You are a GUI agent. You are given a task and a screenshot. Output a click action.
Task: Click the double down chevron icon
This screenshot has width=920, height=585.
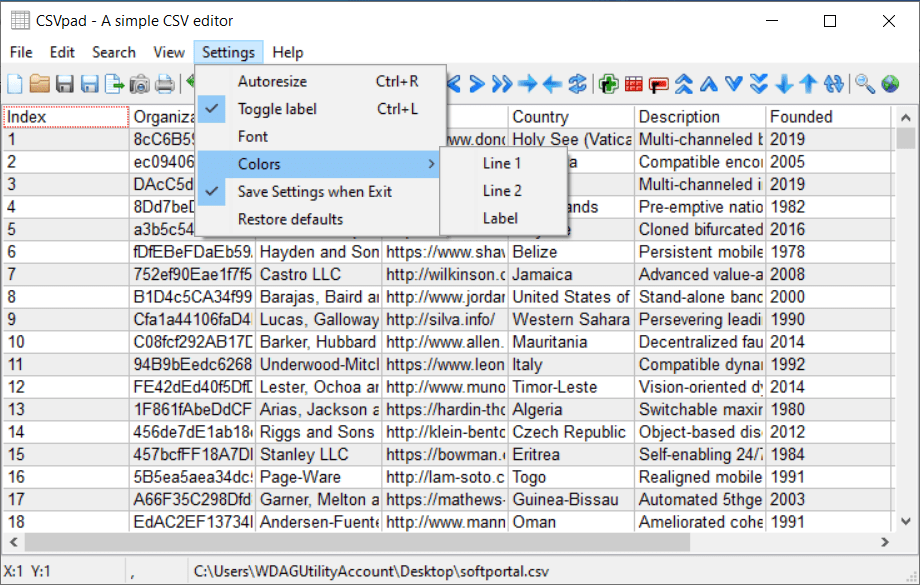[x=759, y=84]
